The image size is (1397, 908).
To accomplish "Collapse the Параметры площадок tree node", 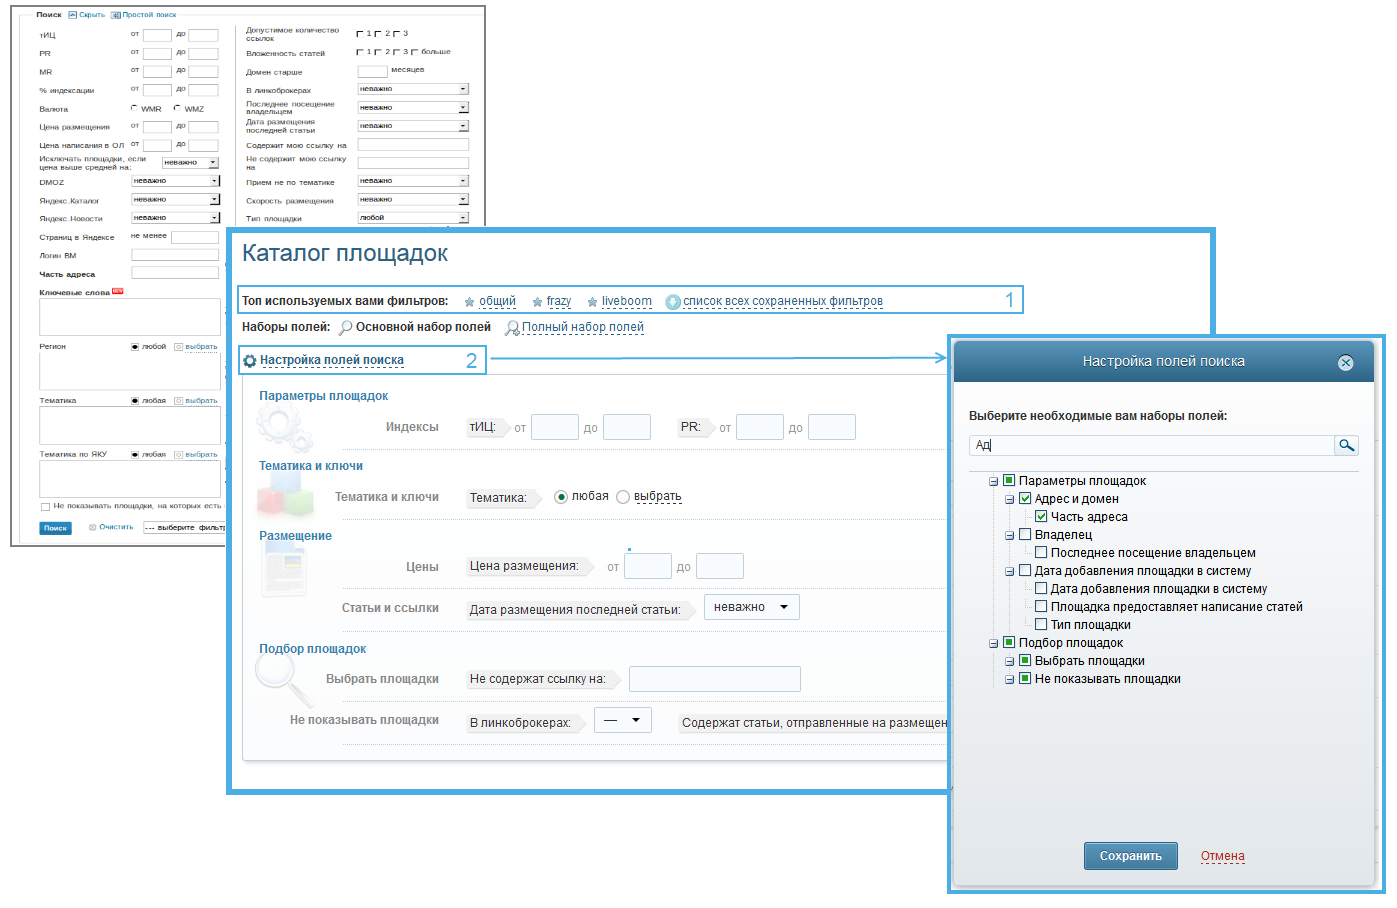I will click(x=993, y=482).
